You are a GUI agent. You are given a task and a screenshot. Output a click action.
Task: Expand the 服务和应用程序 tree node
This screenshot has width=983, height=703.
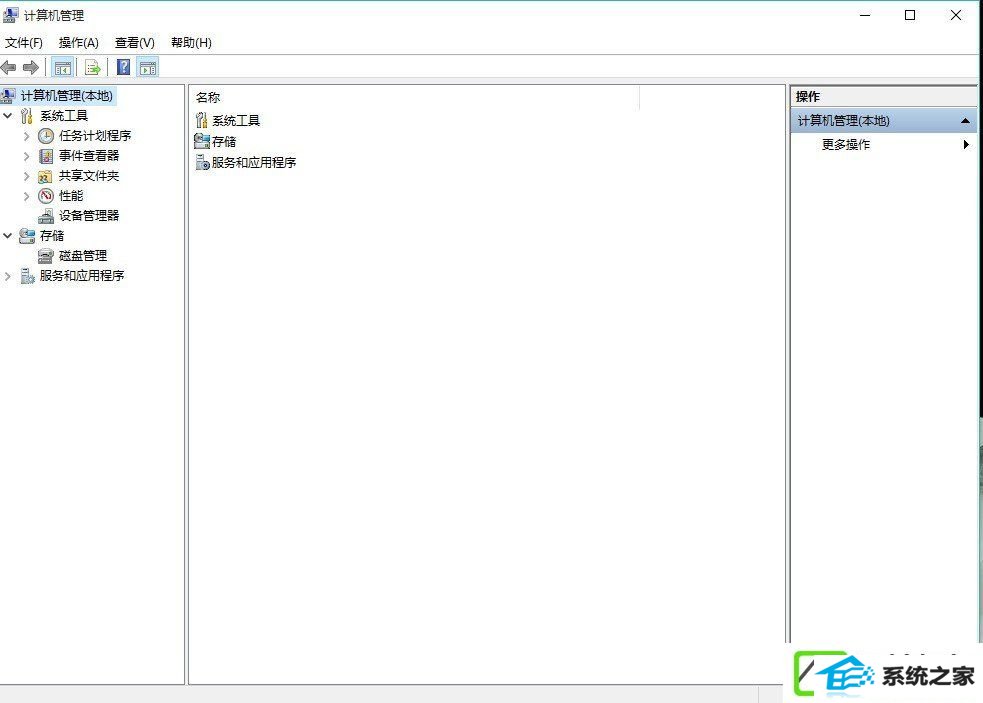coord(8,276)
